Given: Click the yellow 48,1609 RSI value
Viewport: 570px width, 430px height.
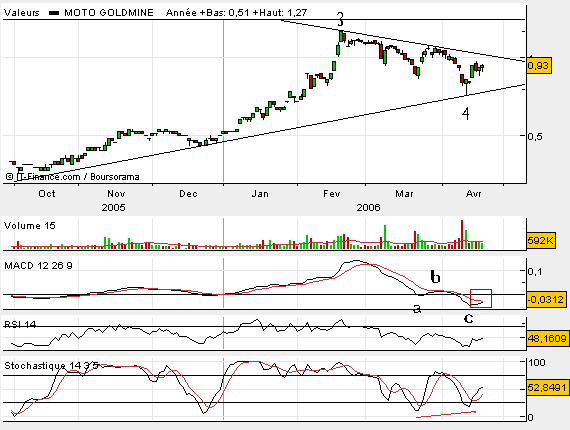Looking at the screenshot, I should click(547, 338).
